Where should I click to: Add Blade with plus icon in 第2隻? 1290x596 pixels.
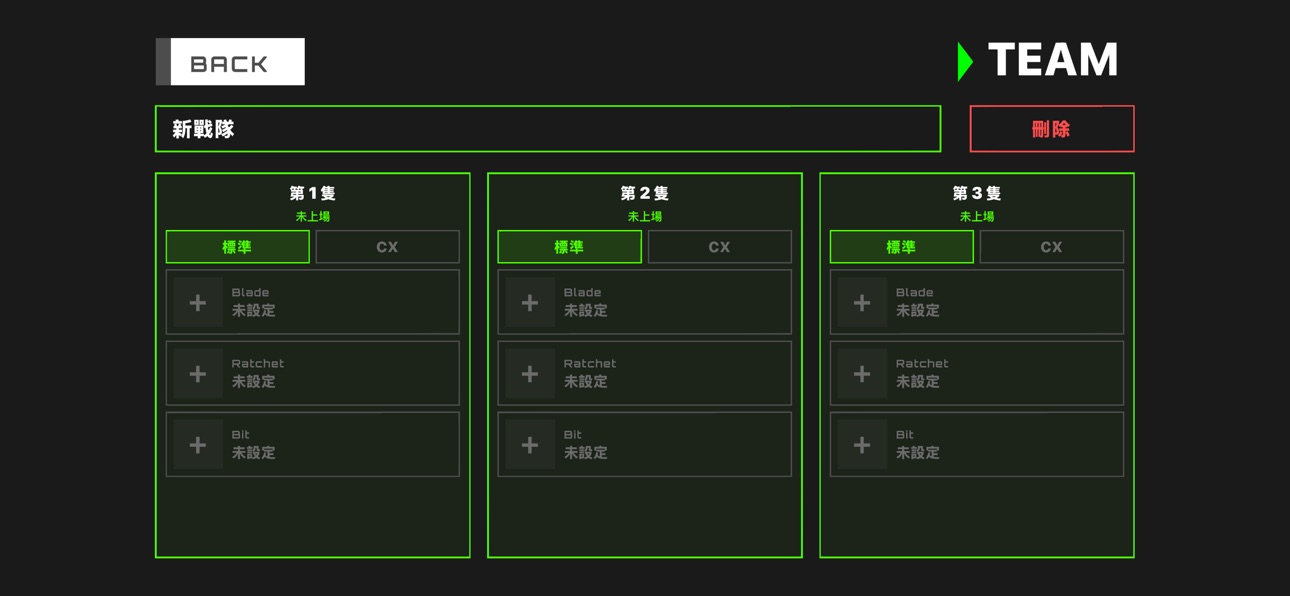pos(530,303)
